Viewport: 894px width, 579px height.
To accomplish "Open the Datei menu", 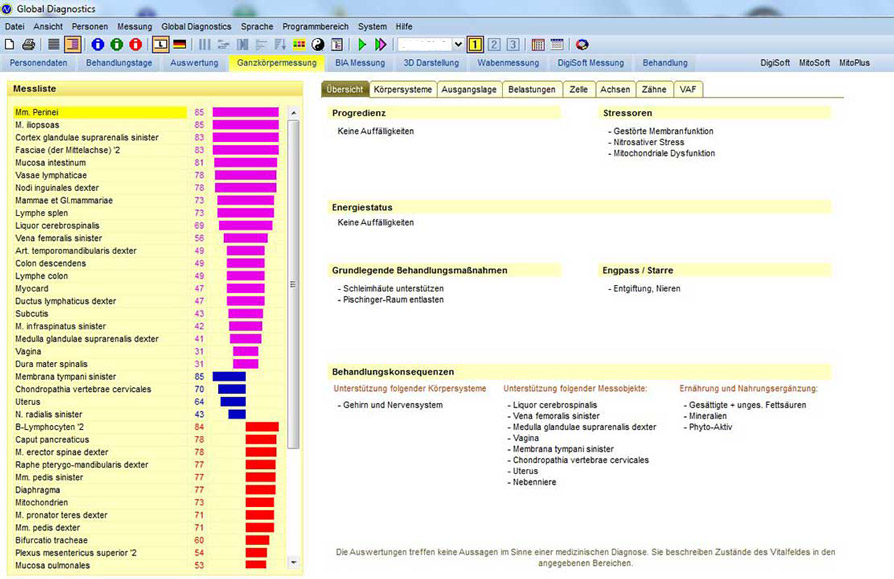I will [x=15, y=26].
